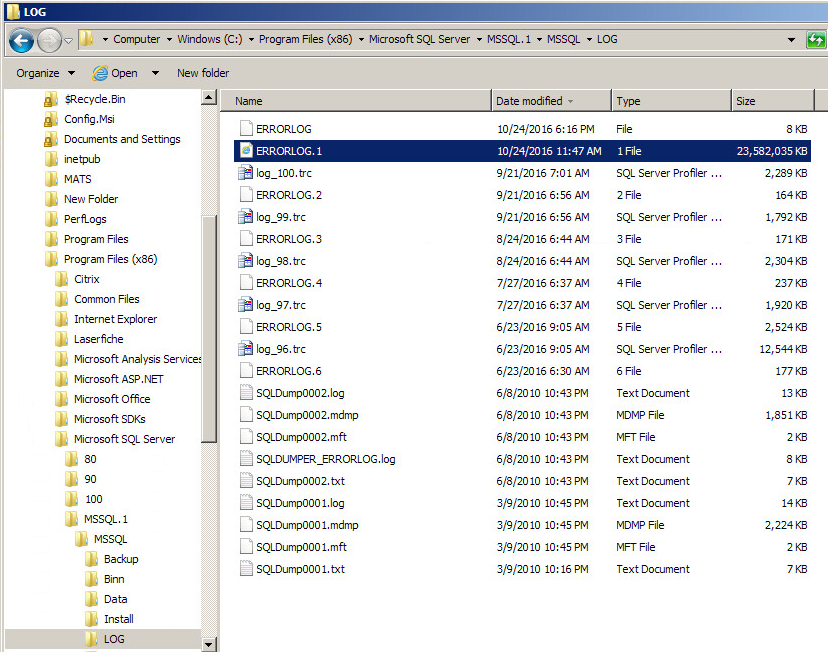Select Microsoft SQL Server folder in tree
The image size is (828, 652).
[124, 439]
